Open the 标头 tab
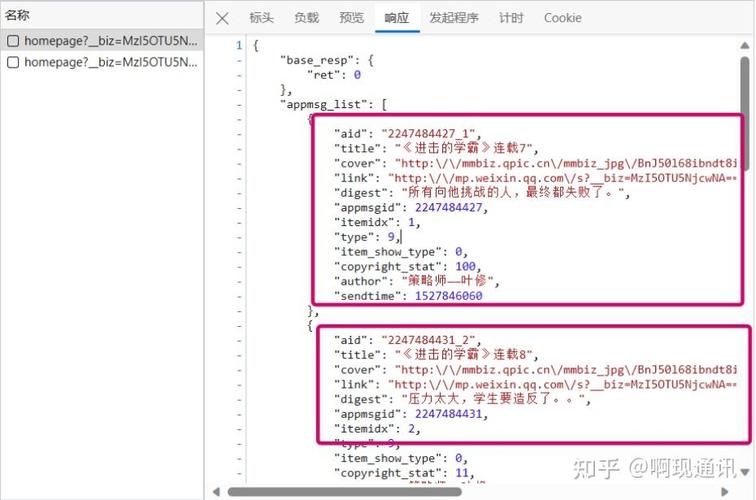Viewport: 756px width, 500px height. [261, 18]
